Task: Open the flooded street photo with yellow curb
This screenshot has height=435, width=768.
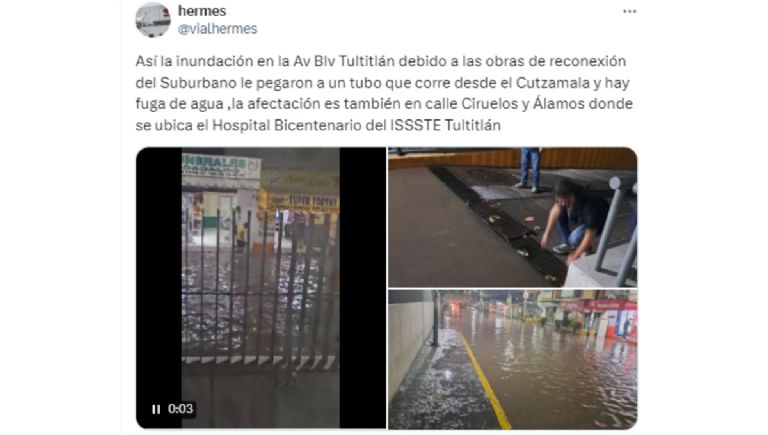Action: coord(513,360)
